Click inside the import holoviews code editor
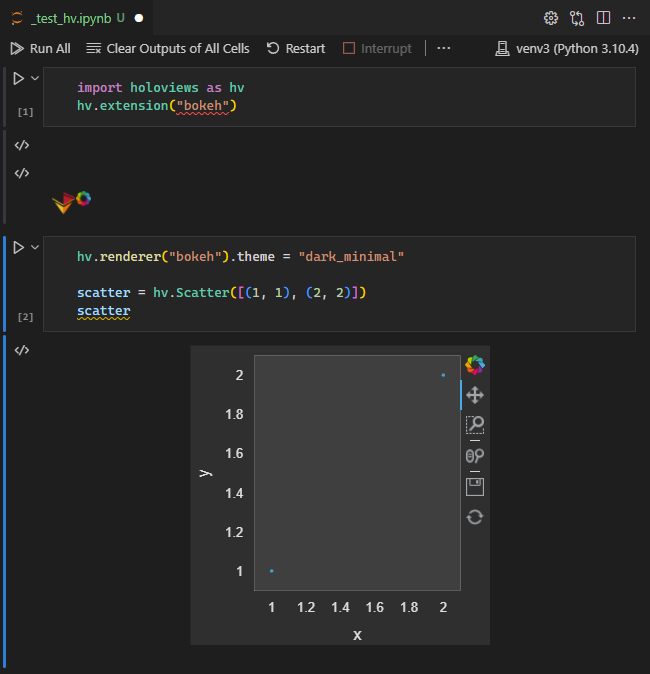This screenshot has height=674, width=650. [339, 97]
